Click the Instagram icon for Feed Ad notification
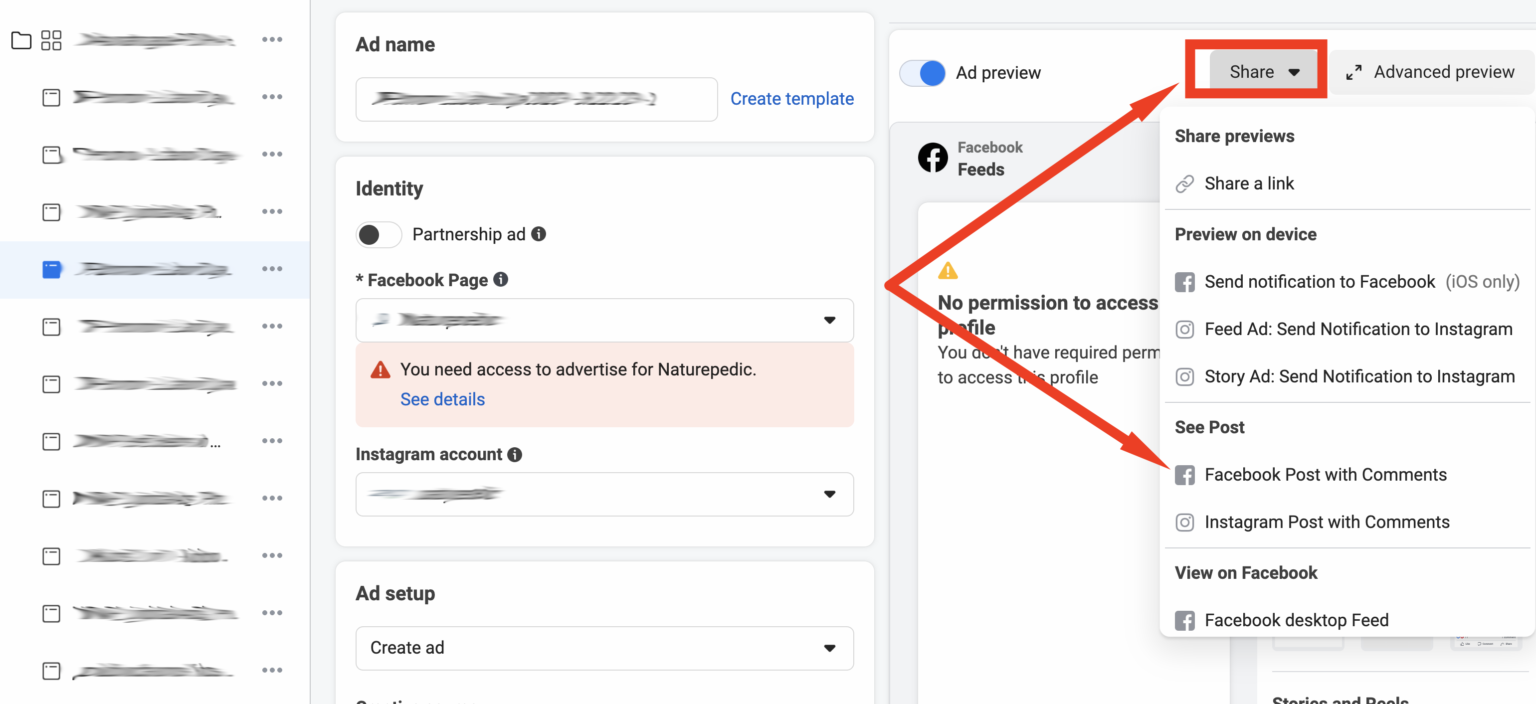The height and width of the screenshot is (704, 1536). (1185, 329)
